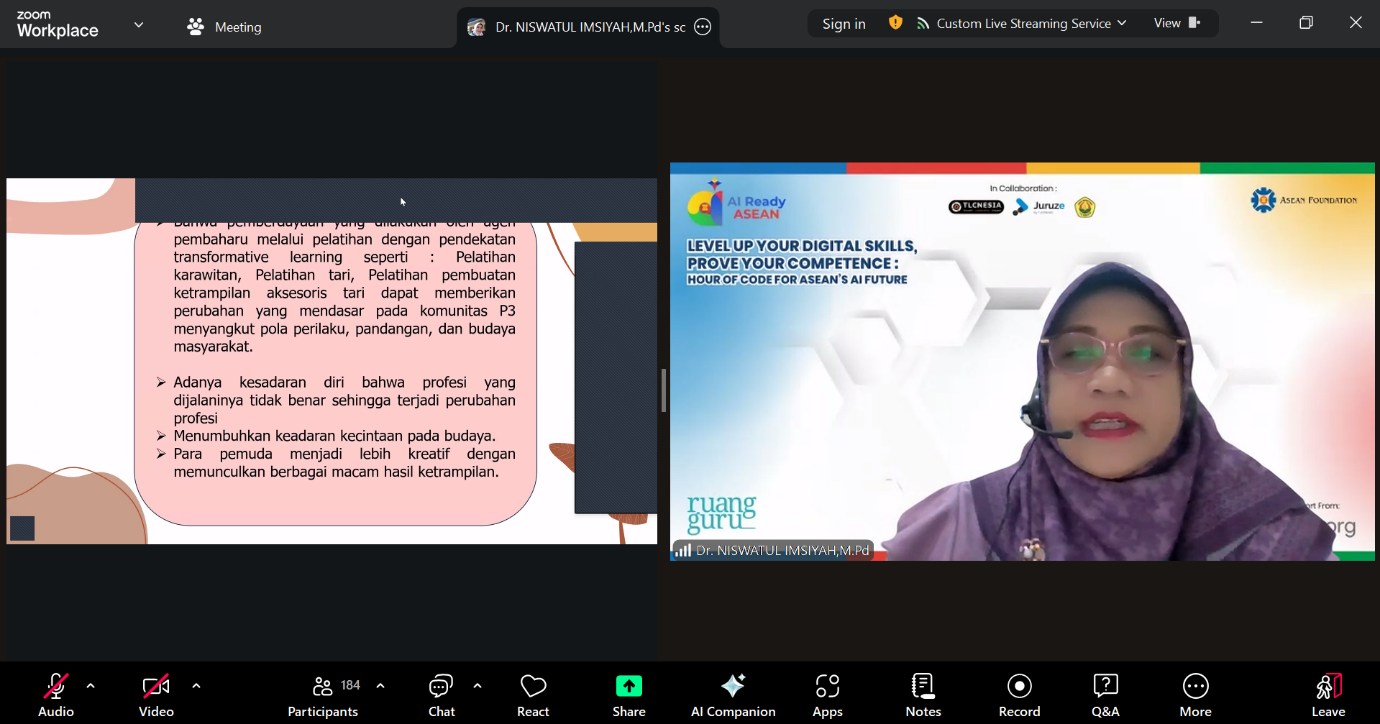
Task: Toggle meeting Record
Action: click(x=1019, y=695)
